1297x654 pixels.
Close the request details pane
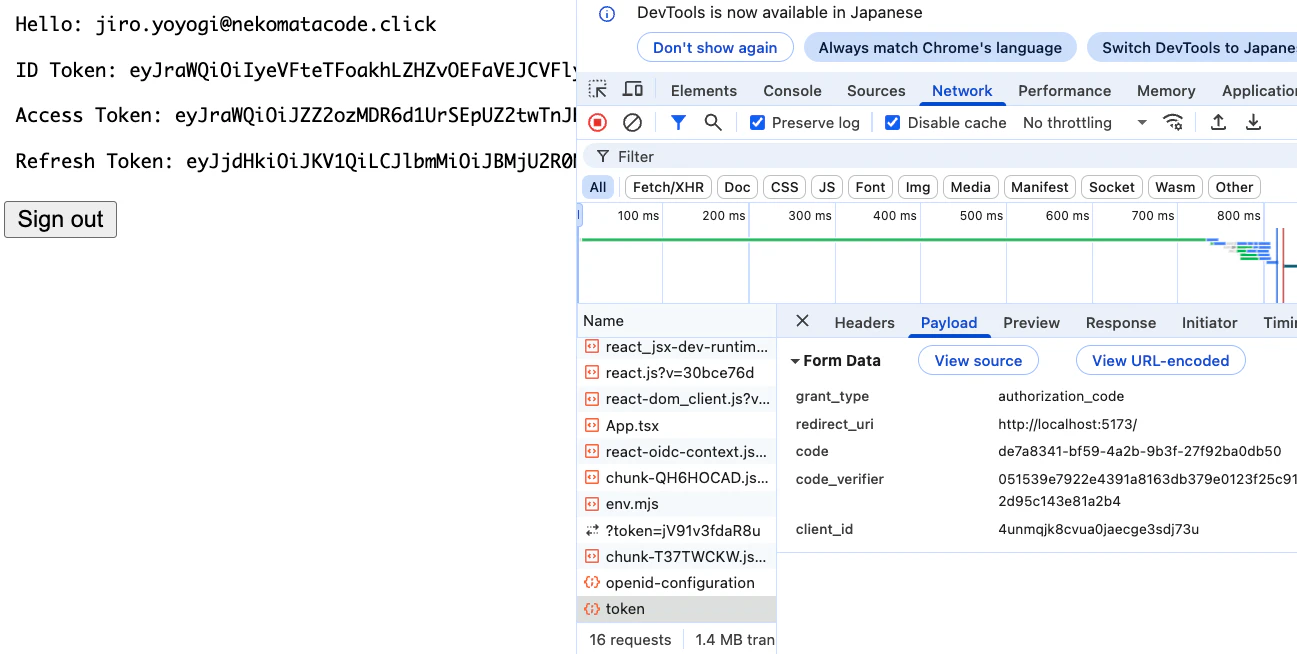[802, 321]
